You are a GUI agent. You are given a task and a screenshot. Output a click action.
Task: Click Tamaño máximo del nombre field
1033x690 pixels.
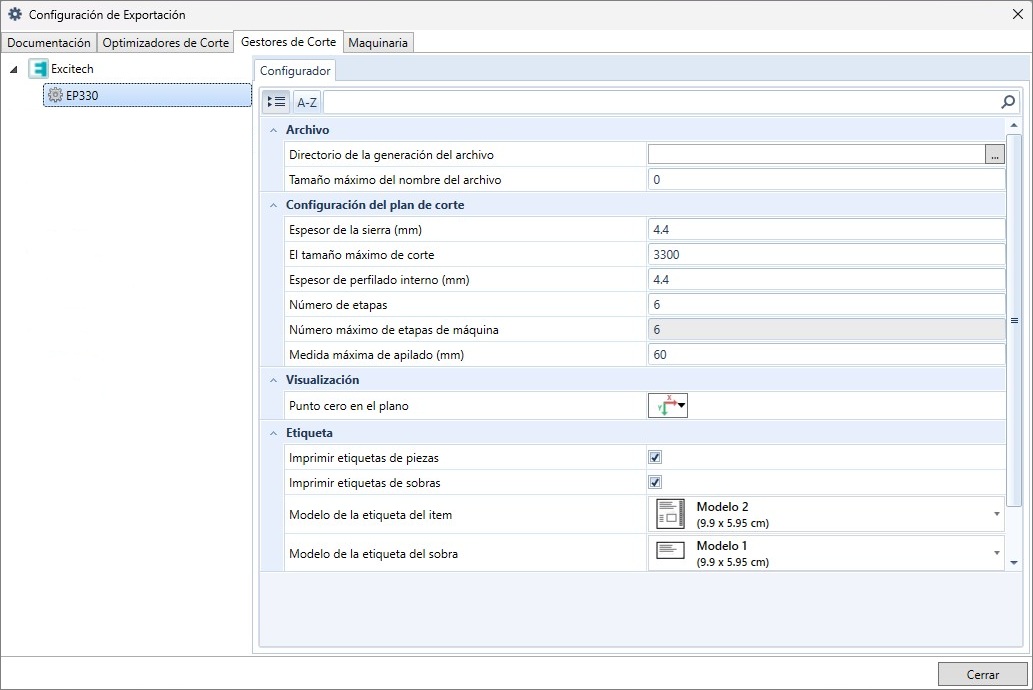click(826, 180)
